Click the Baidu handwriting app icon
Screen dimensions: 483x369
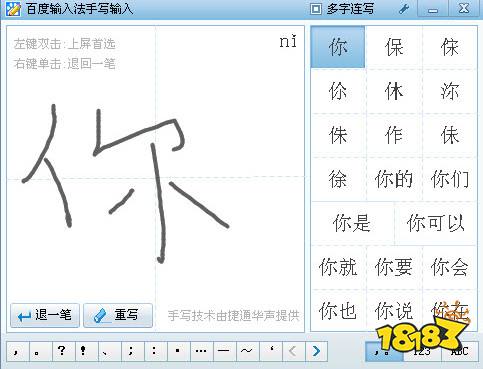click(13, 9)
